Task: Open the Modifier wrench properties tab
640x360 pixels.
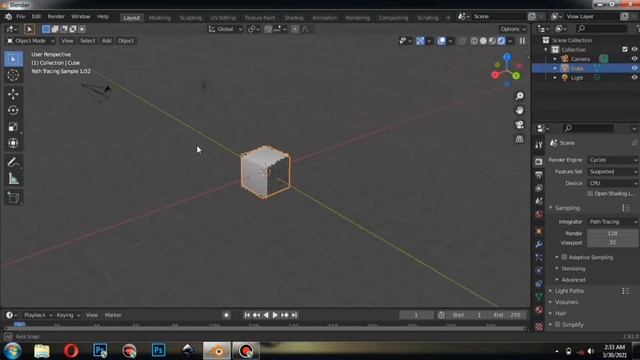Action: (x=539, y=244)
